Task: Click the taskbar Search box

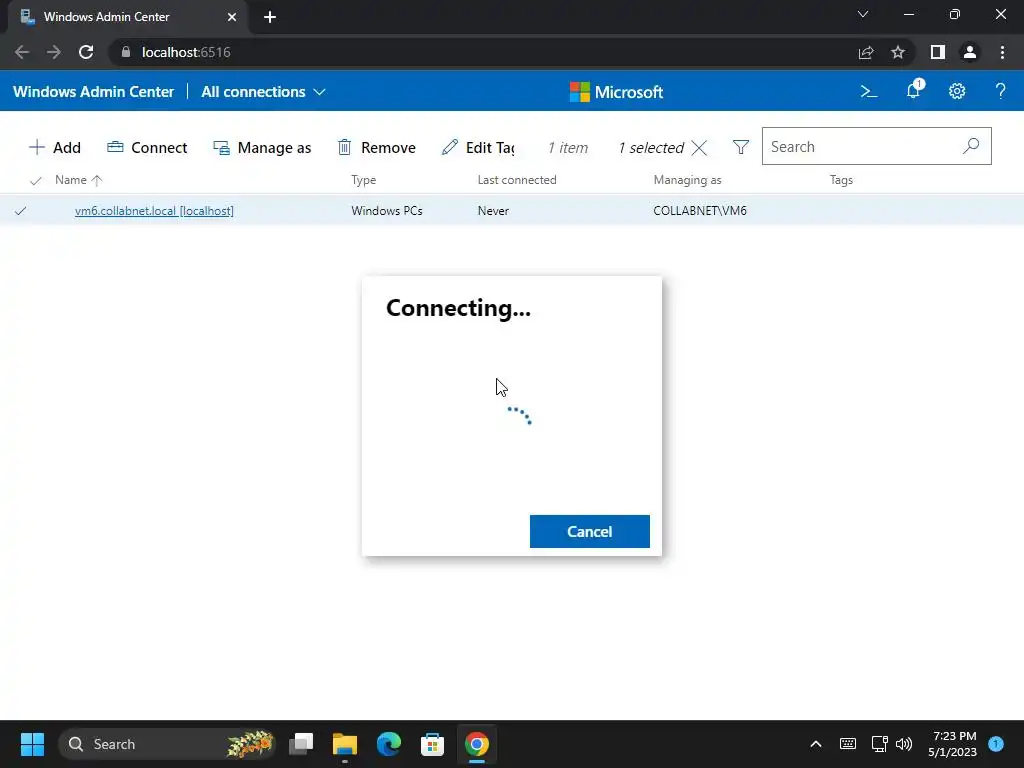Action: coord(167,744)
